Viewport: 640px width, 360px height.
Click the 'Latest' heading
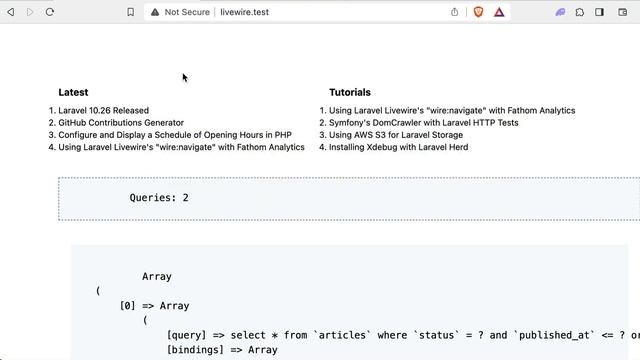[73, 92]
